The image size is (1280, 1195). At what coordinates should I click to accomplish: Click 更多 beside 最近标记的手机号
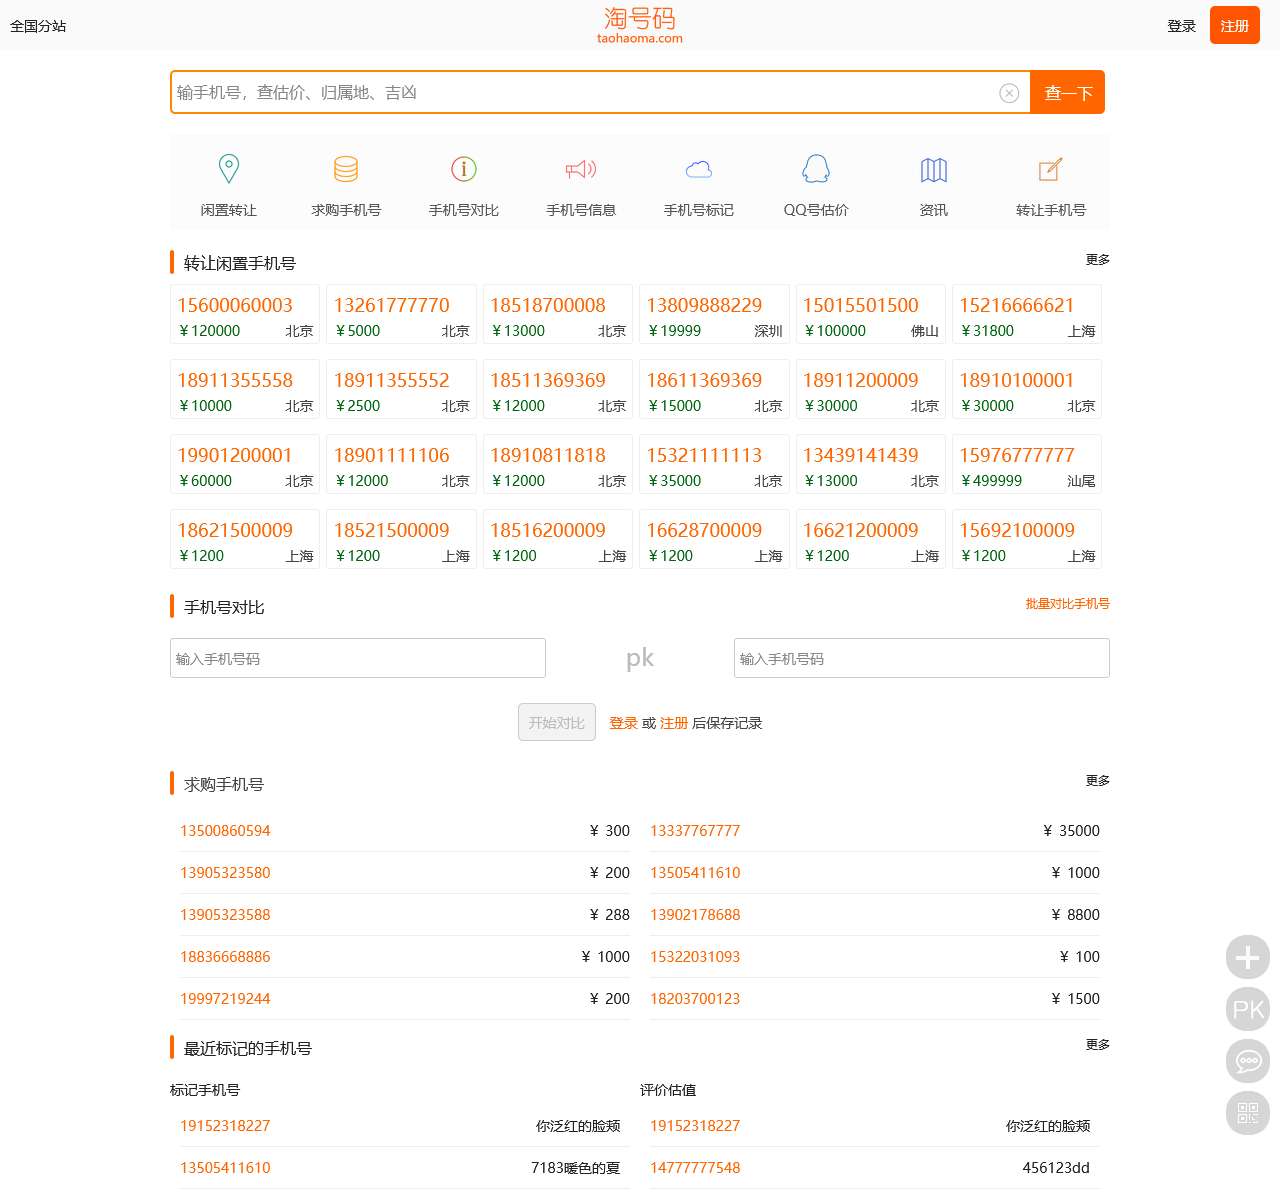tap(1098, 1044)
